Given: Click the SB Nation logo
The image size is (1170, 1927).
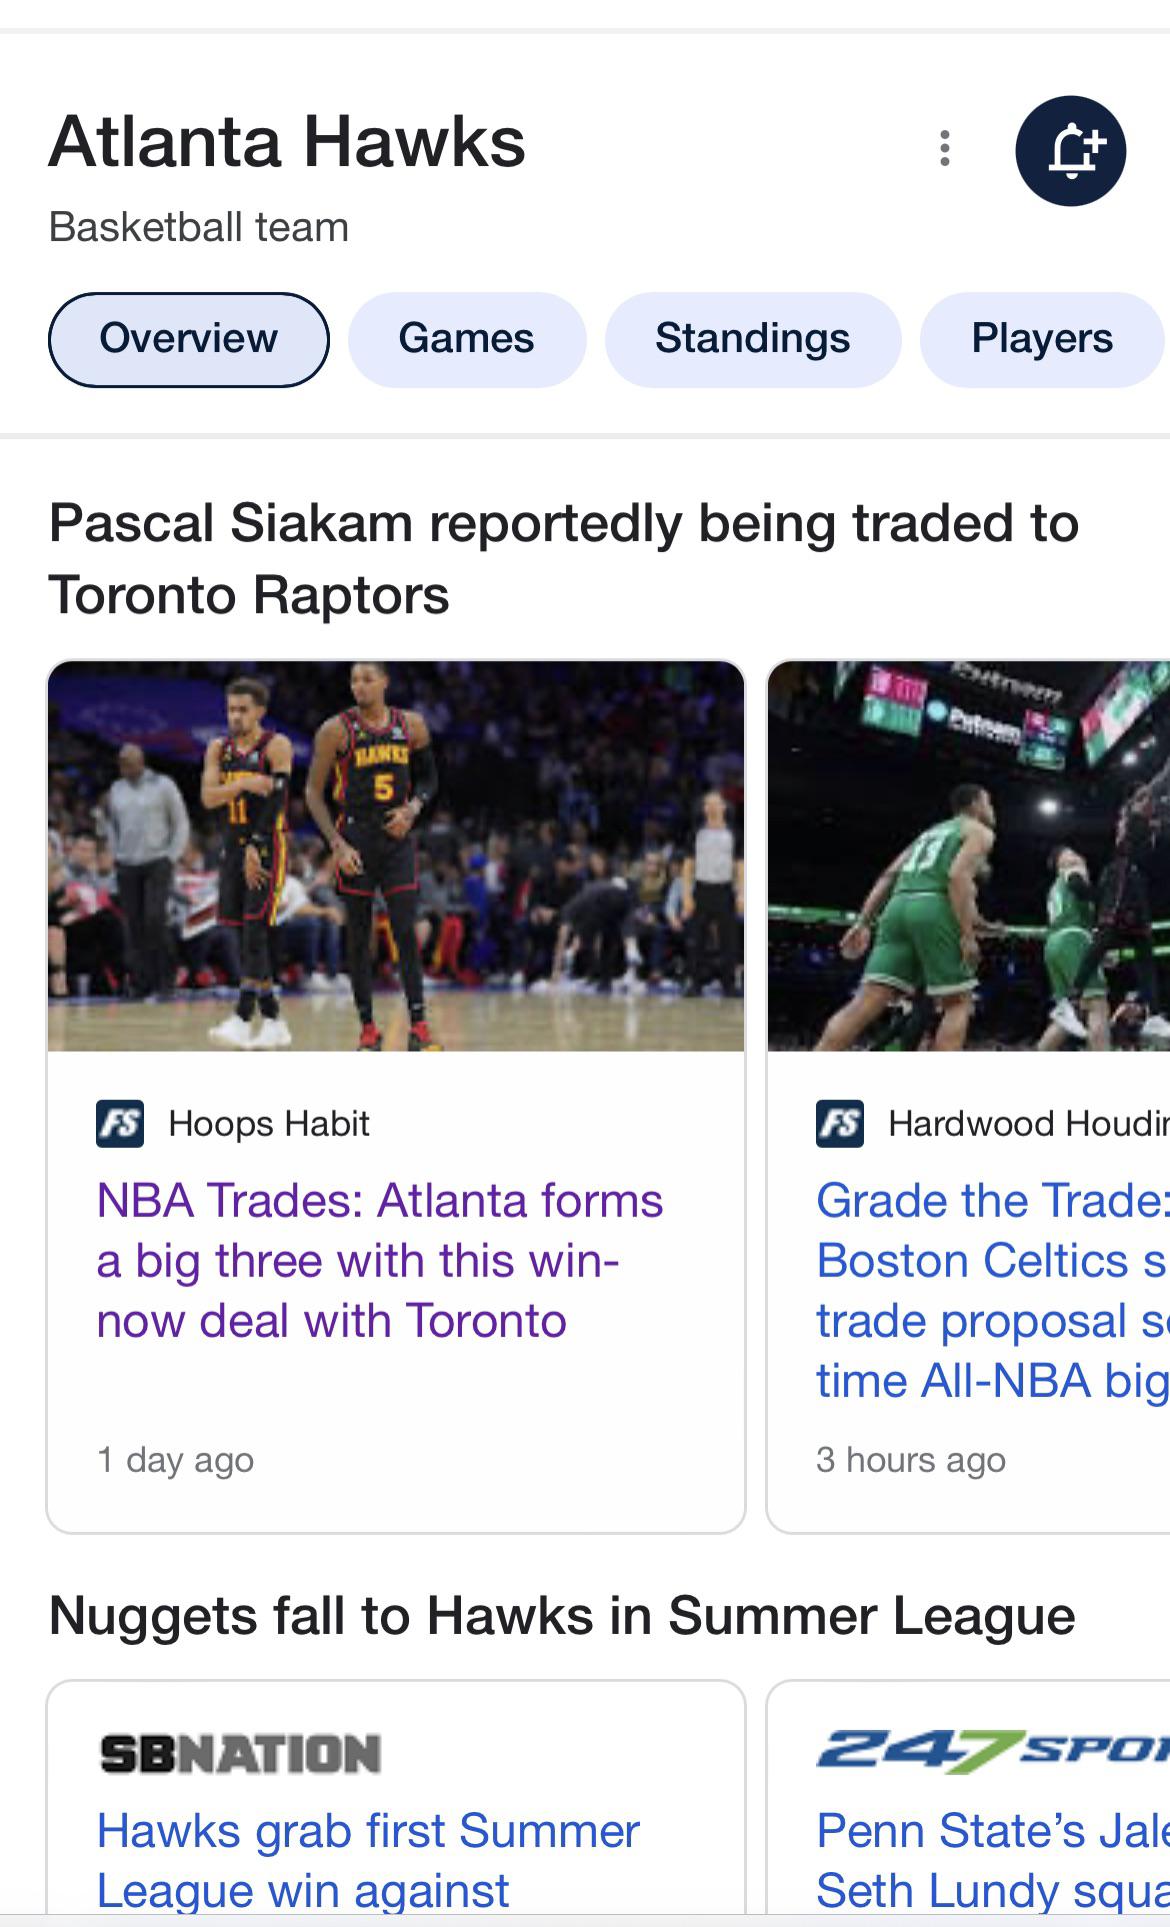Looking at the screenshot, I should pos(240,1754).
